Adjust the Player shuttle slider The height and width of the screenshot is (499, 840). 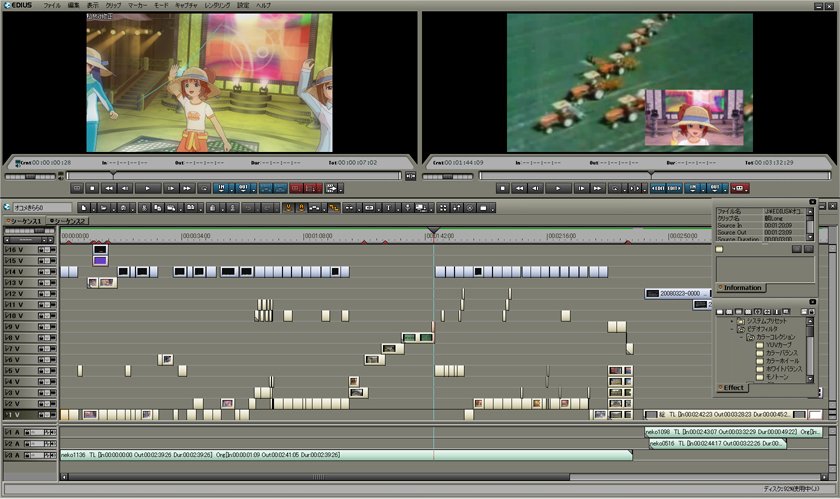tap(31, 176)
